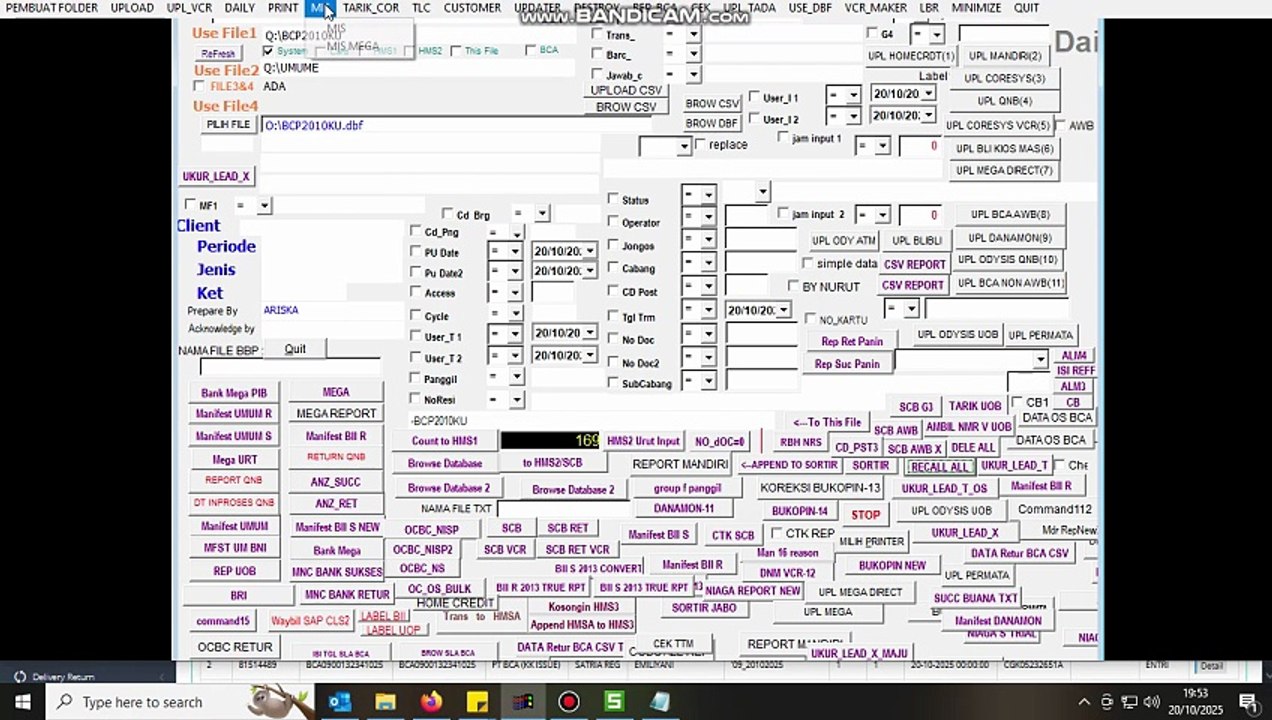Expand the PU Date date picker
The width and height of the screenshot is (1272, 720).
[590, 251]
